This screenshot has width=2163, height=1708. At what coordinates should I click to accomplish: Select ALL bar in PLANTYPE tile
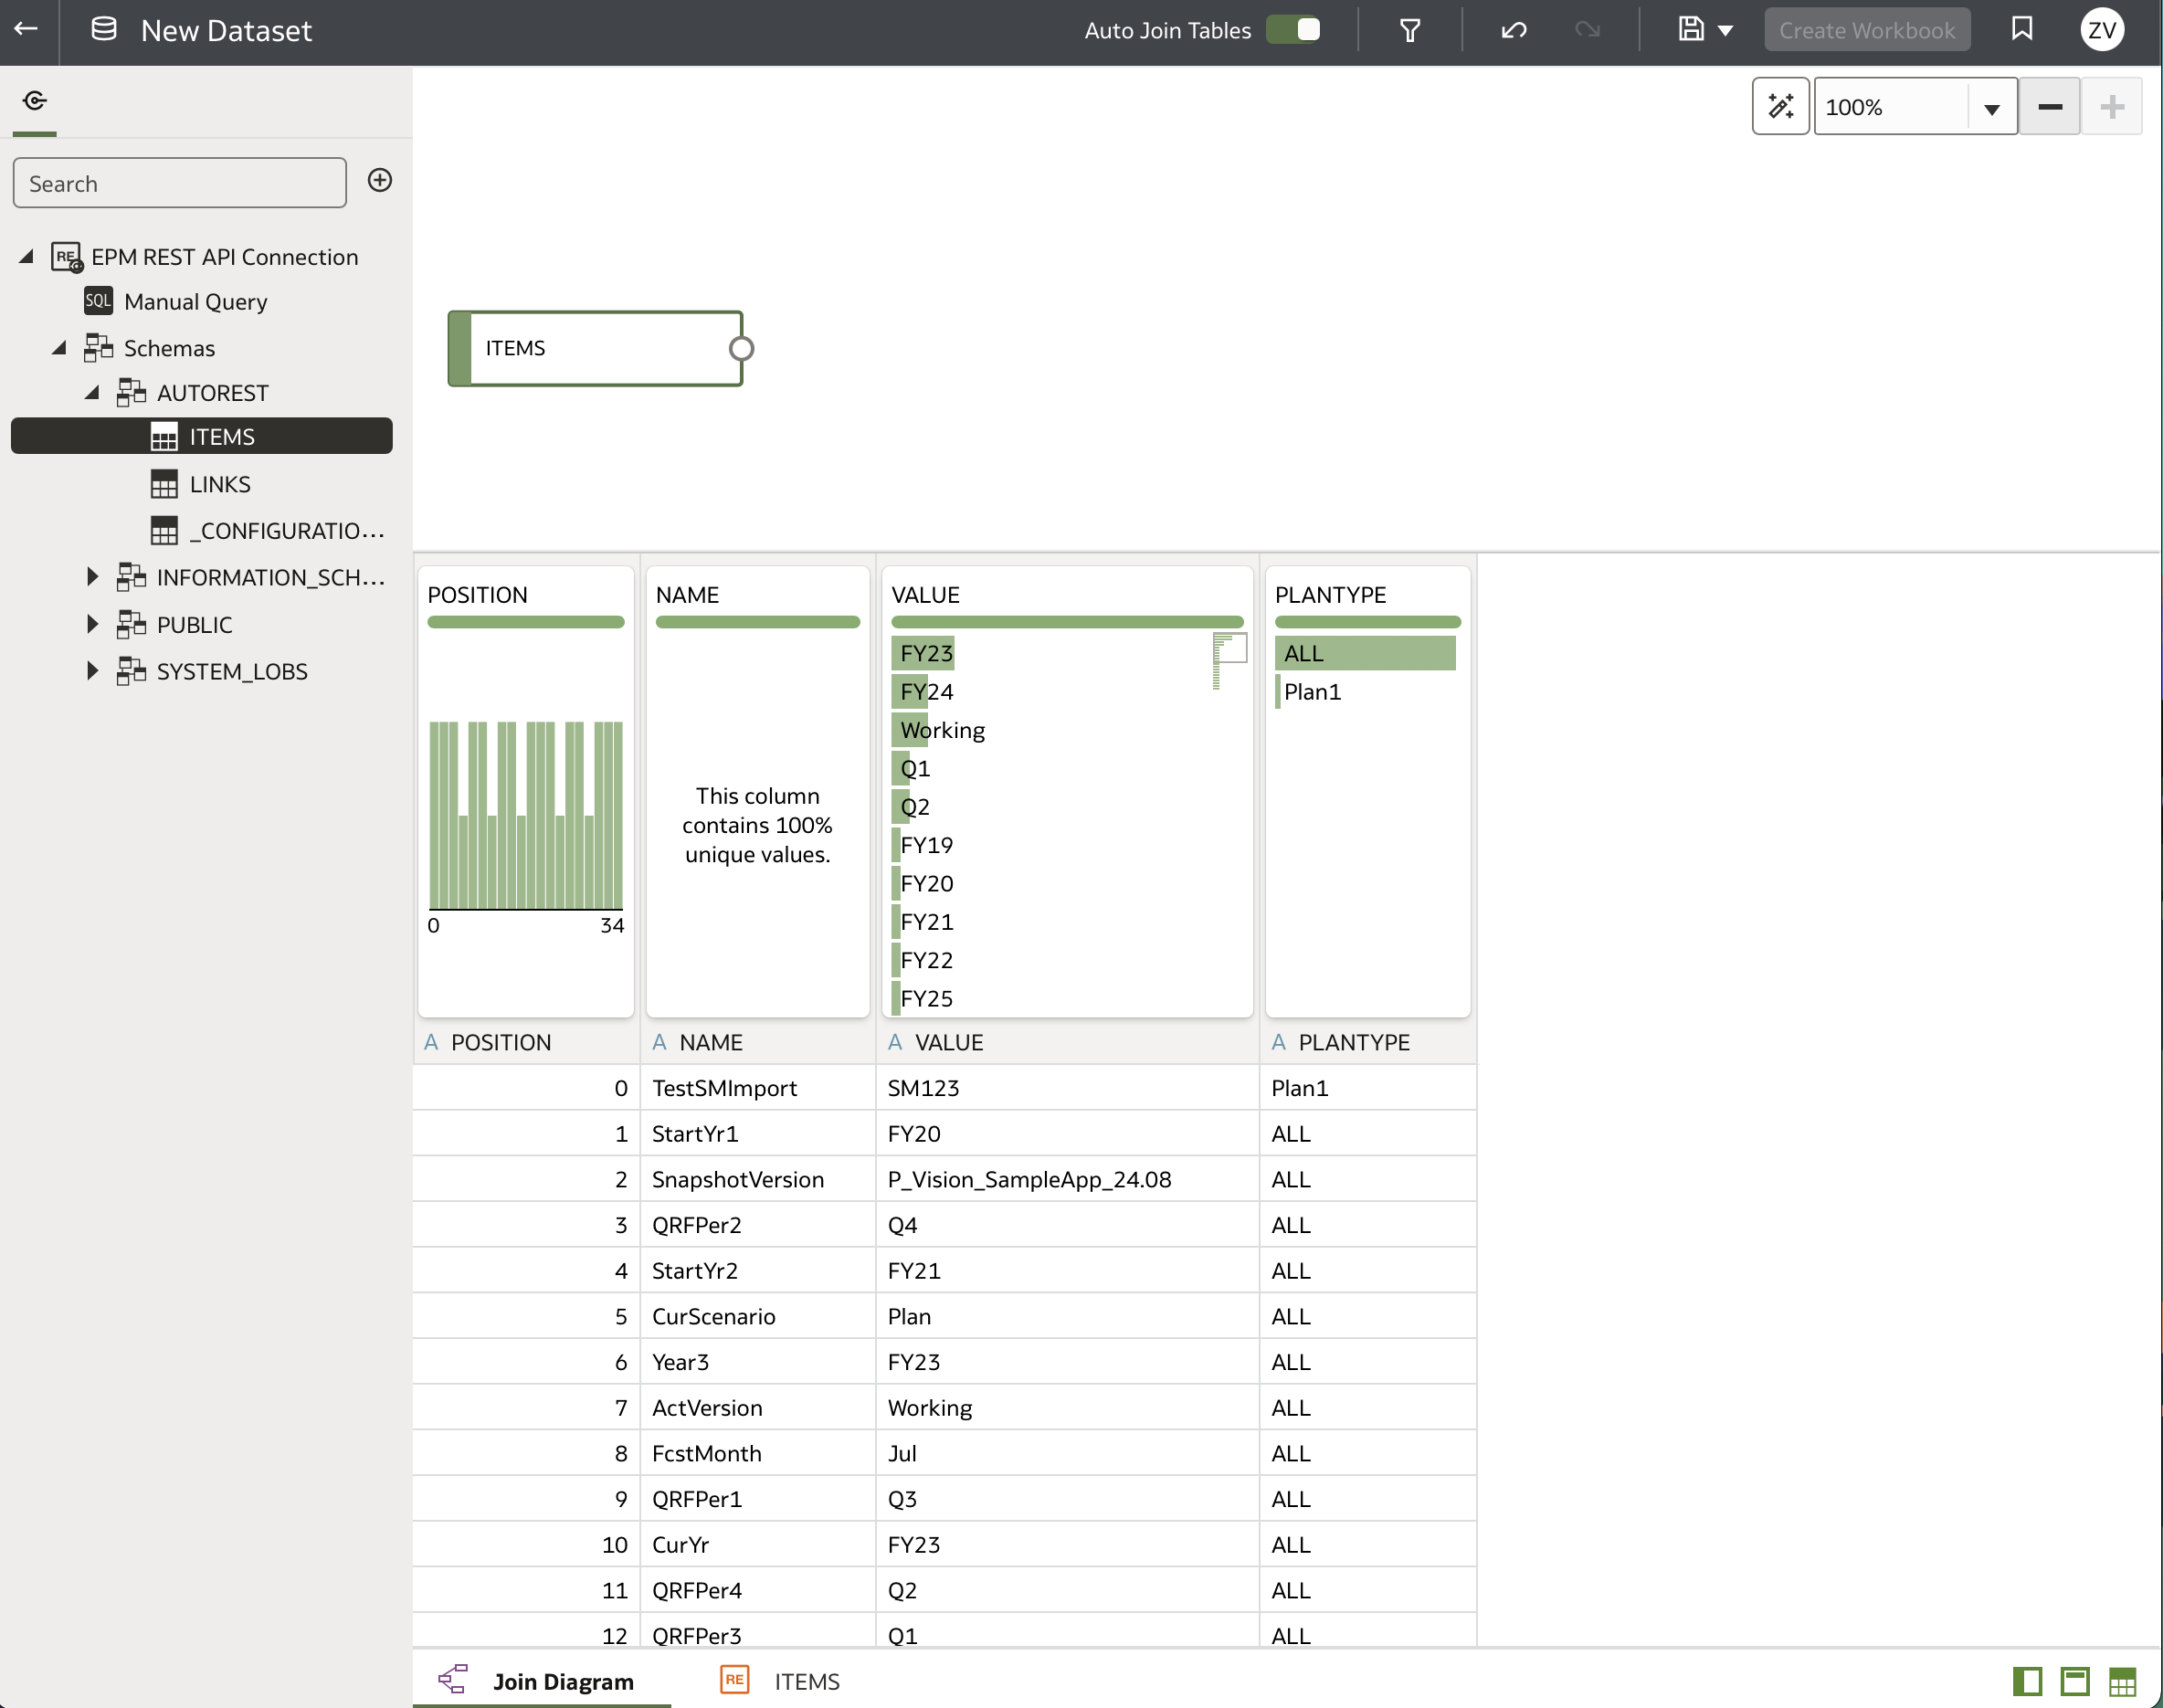(x=1365, y=653)
